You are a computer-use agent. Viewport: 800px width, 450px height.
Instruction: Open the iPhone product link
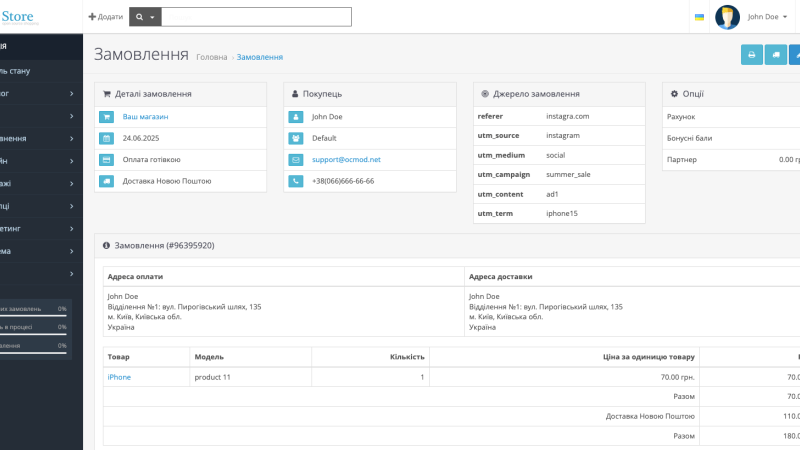pos(119,377)
